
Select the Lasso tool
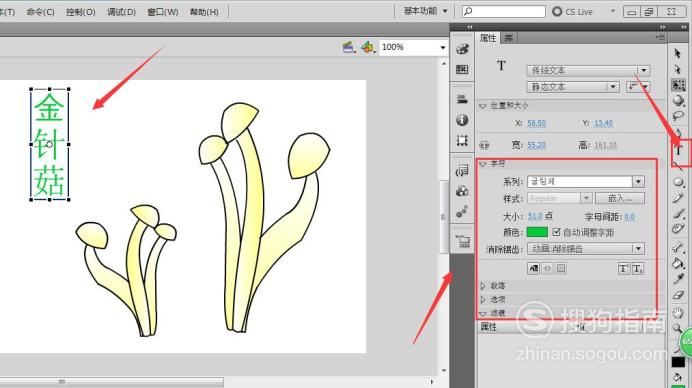click(678, 116)
